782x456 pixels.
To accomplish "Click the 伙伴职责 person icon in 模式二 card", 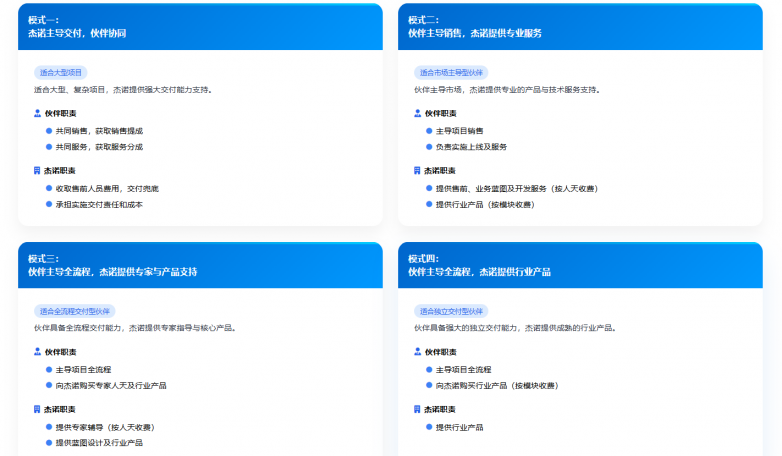I will (418, 114).
